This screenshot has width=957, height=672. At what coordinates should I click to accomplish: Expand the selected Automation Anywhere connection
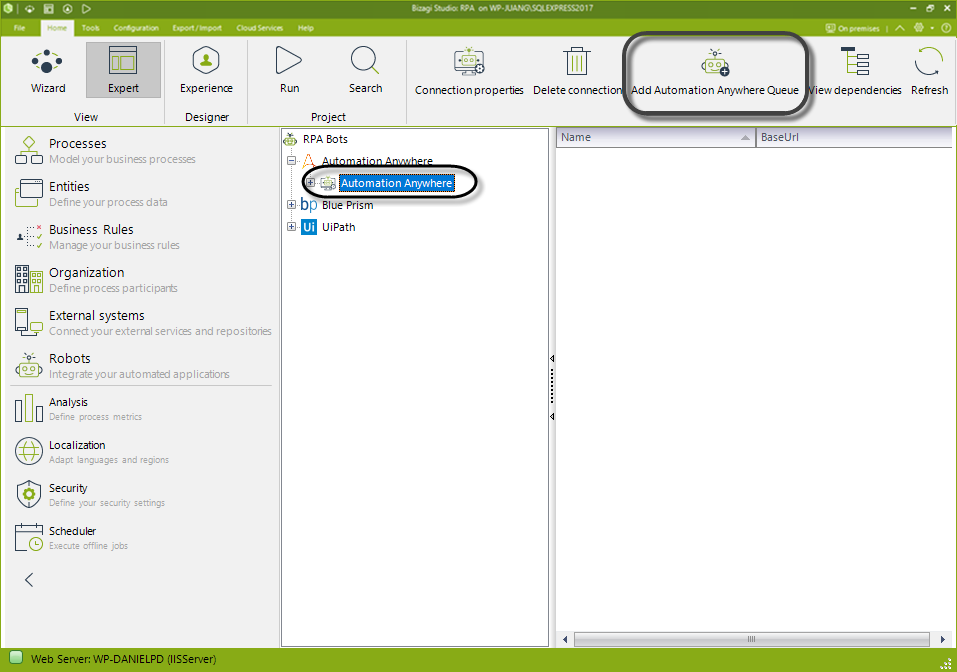click(x=311, y=182)
